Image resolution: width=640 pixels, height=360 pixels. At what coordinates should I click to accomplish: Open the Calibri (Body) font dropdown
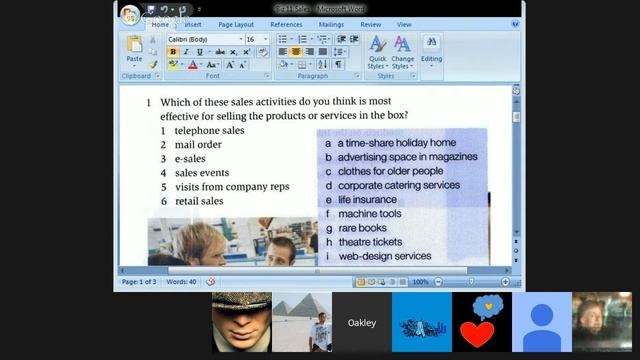pyautogui.click(x=240, y=39)
